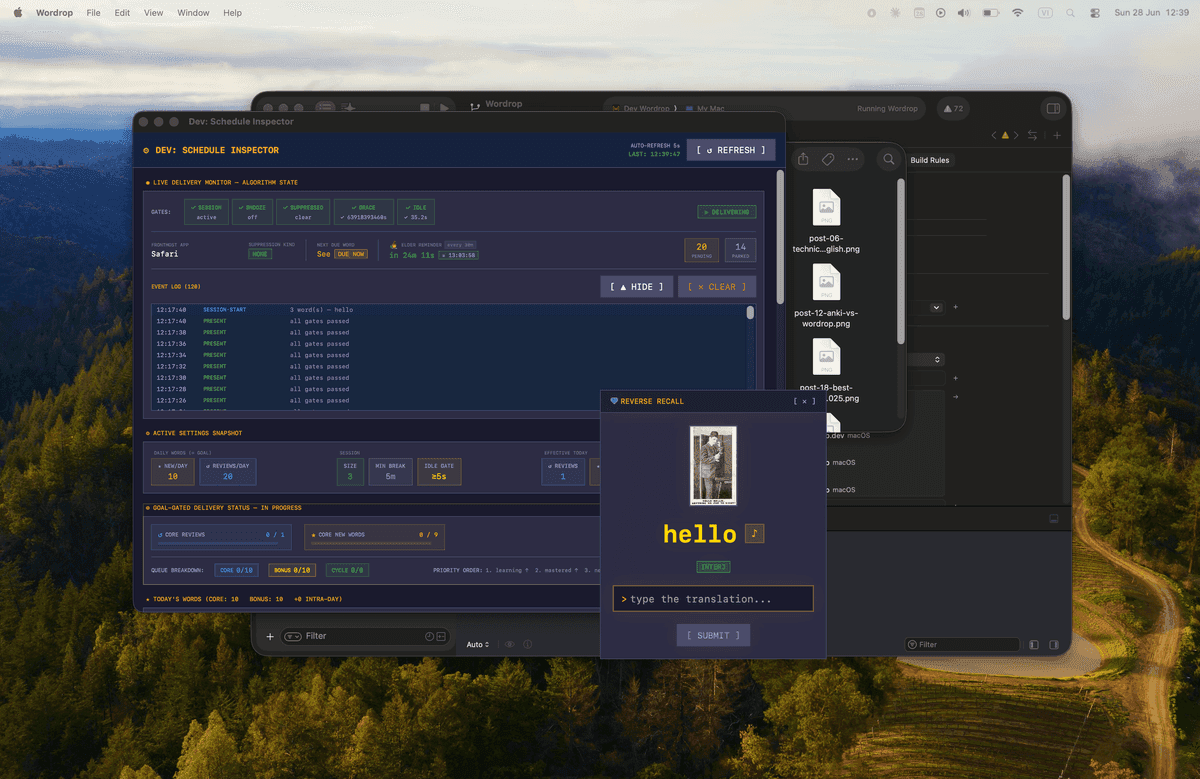The height and width of the screenshot is (779, 1200).
Task: Toggle the DELIVERING status indicator
Action: tap(727, 212)
